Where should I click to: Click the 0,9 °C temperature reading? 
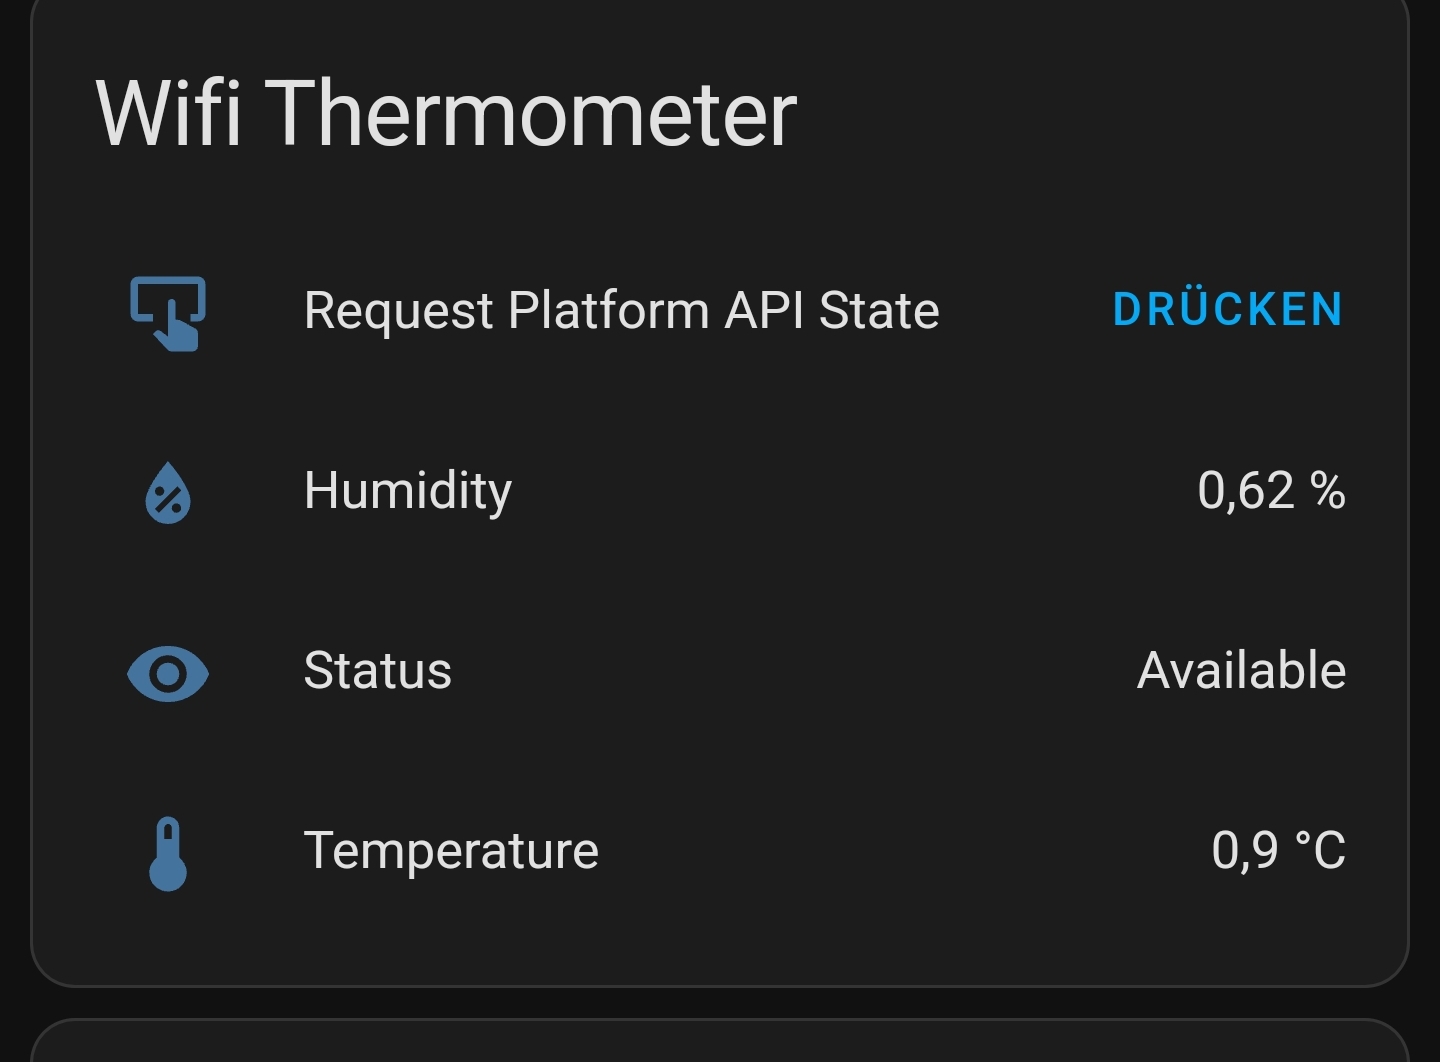click(x=1278, y=851)
